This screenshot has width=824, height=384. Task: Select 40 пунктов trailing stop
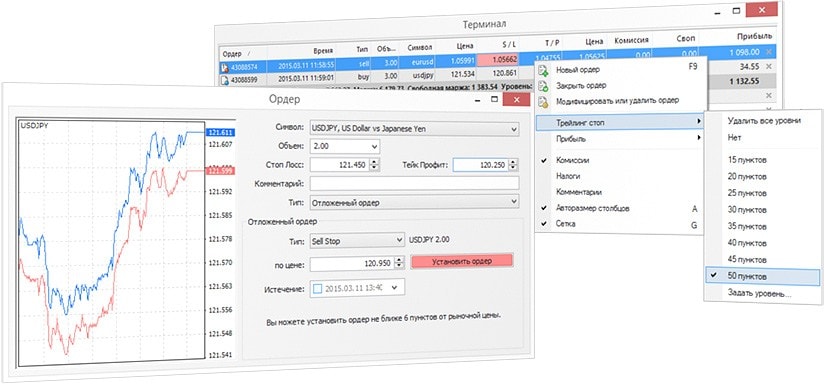tap(747, 243)
